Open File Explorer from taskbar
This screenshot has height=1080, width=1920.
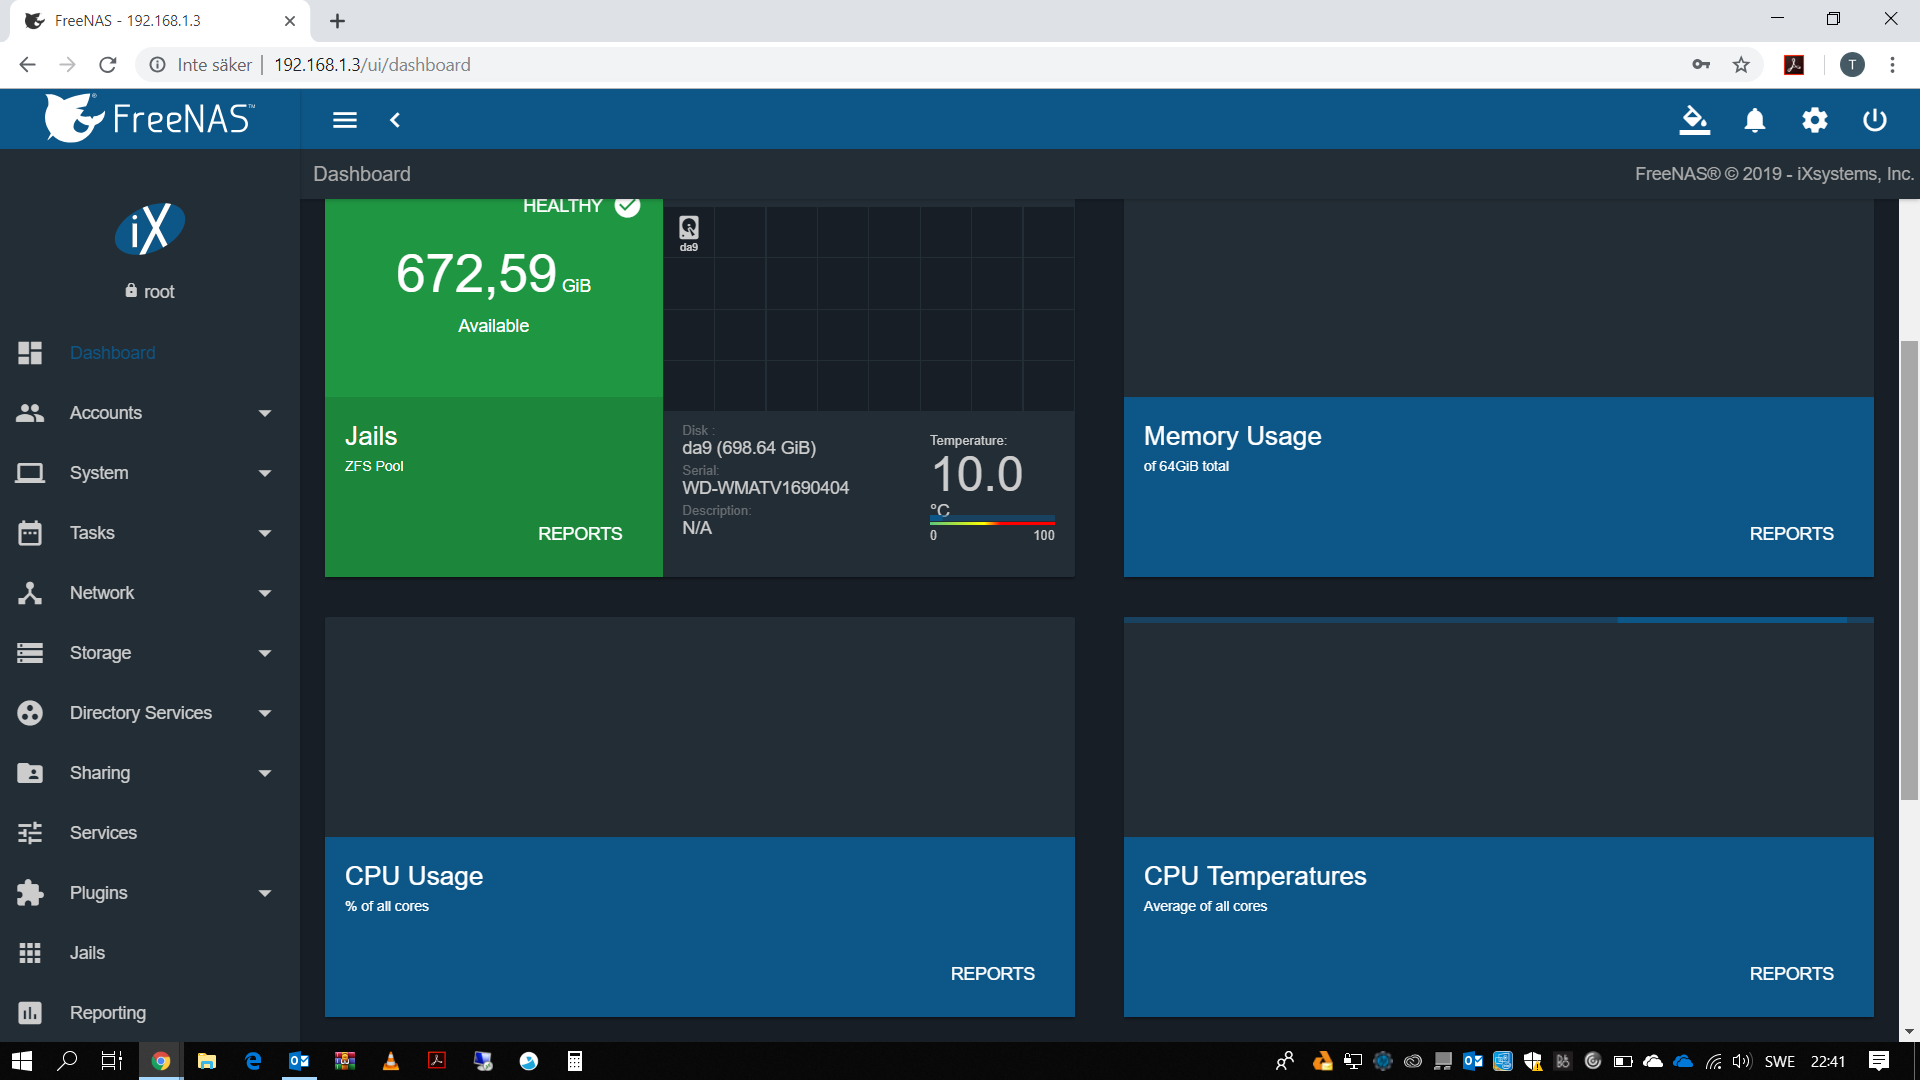pos(207,1061)
